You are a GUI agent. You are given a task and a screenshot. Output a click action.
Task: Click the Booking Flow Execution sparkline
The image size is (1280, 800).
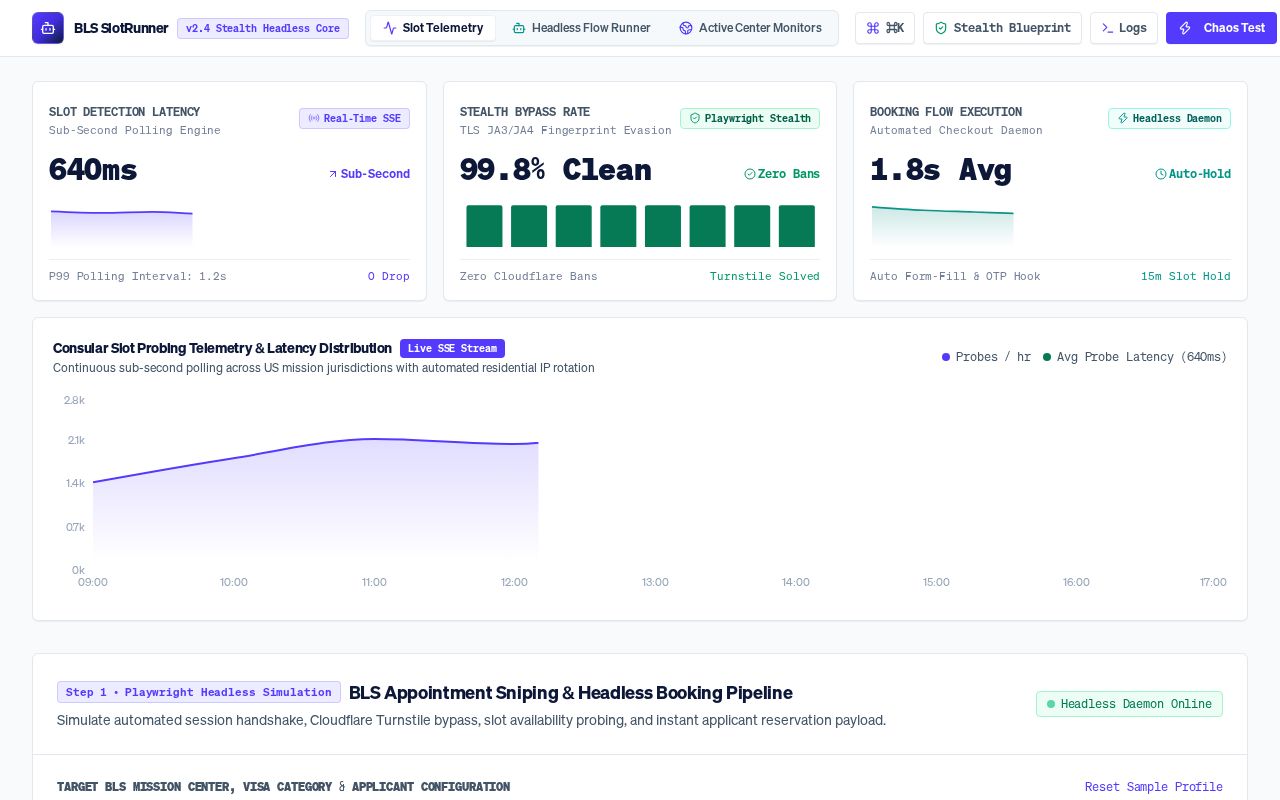[x=943, y=225]
